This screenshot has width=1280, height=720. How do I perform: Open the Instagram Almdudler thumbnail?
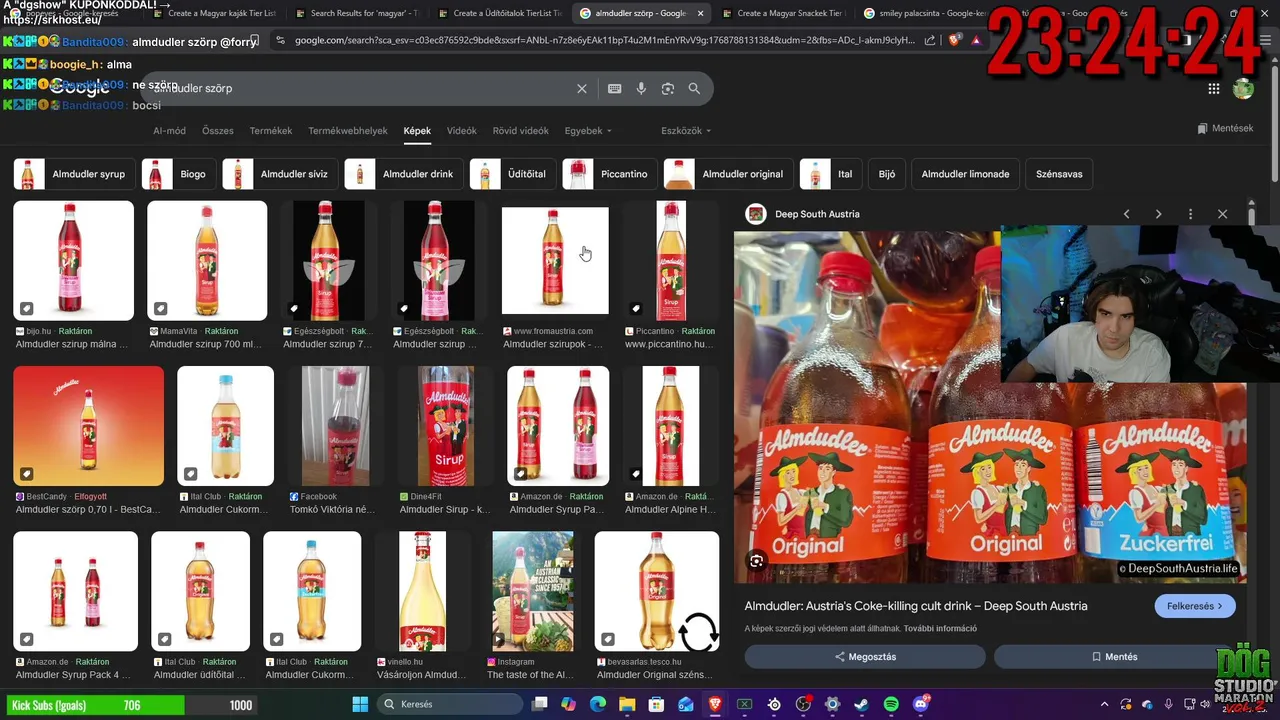pos(533,591)
